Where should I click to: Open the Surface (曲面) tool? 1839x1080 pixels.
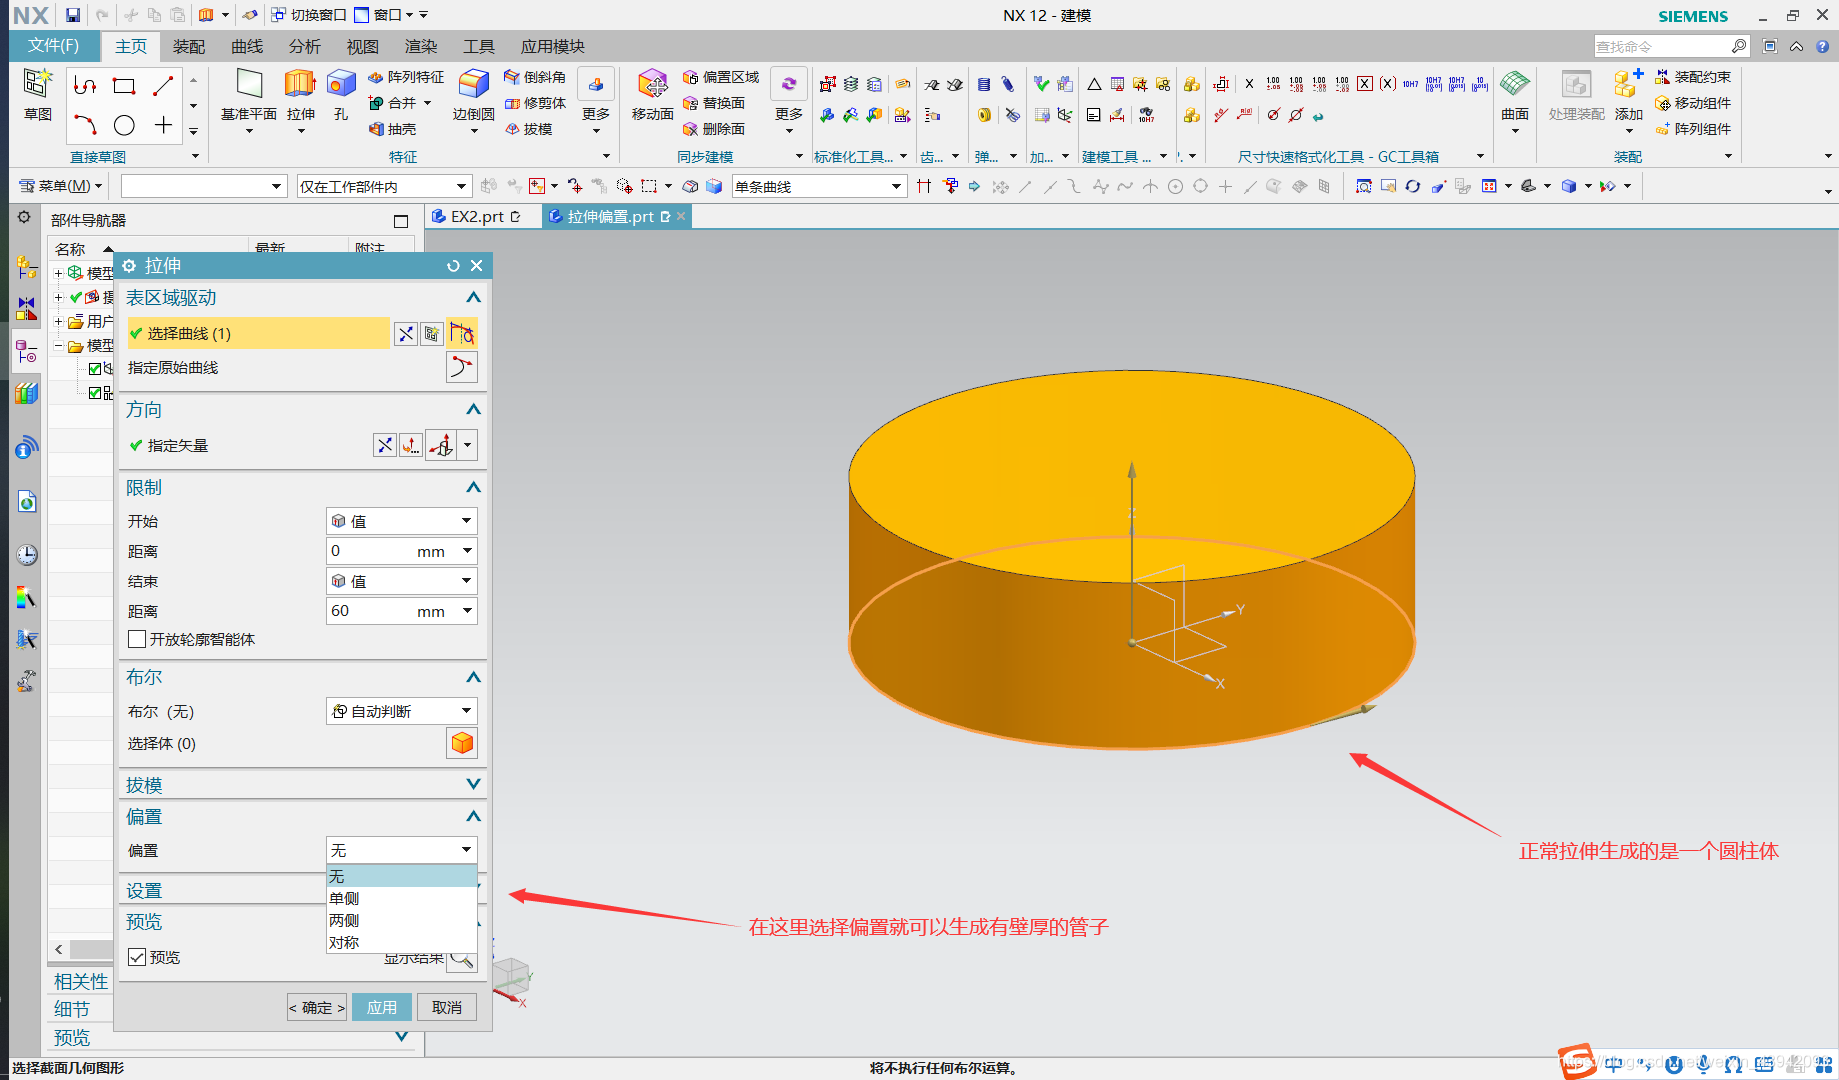(1515, 96)
